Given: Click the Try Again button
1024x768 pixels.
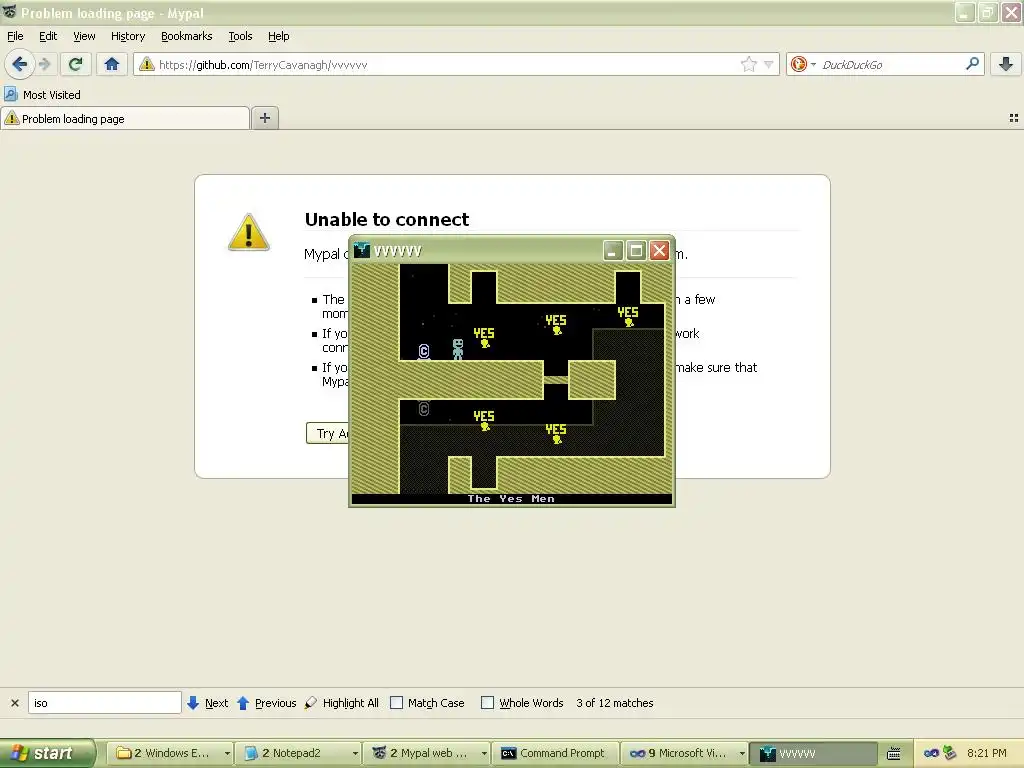Looking at the screenshot, I should pyautogui.click(x=327, y=433).
